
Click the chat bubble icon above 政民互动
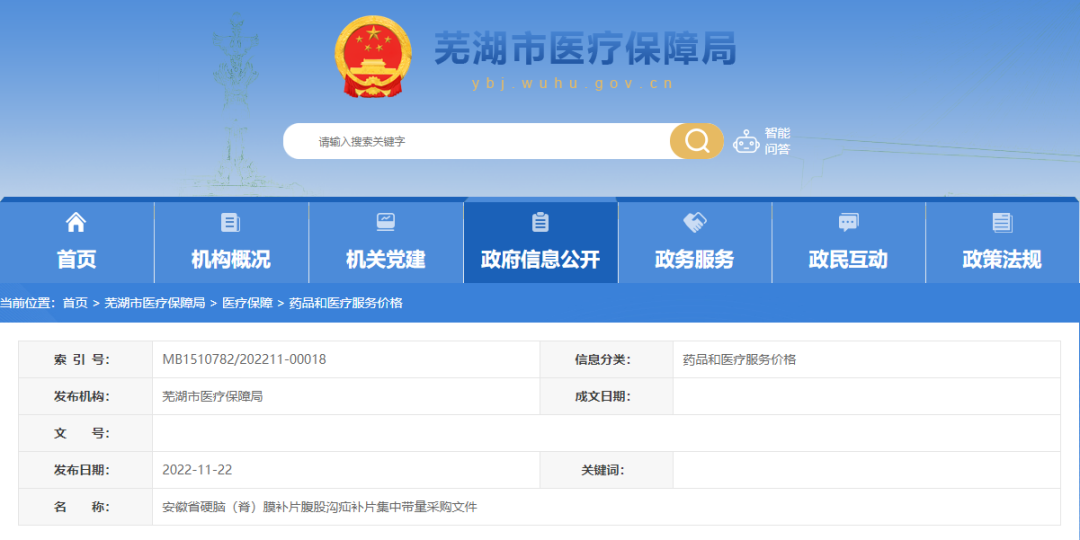848,222
